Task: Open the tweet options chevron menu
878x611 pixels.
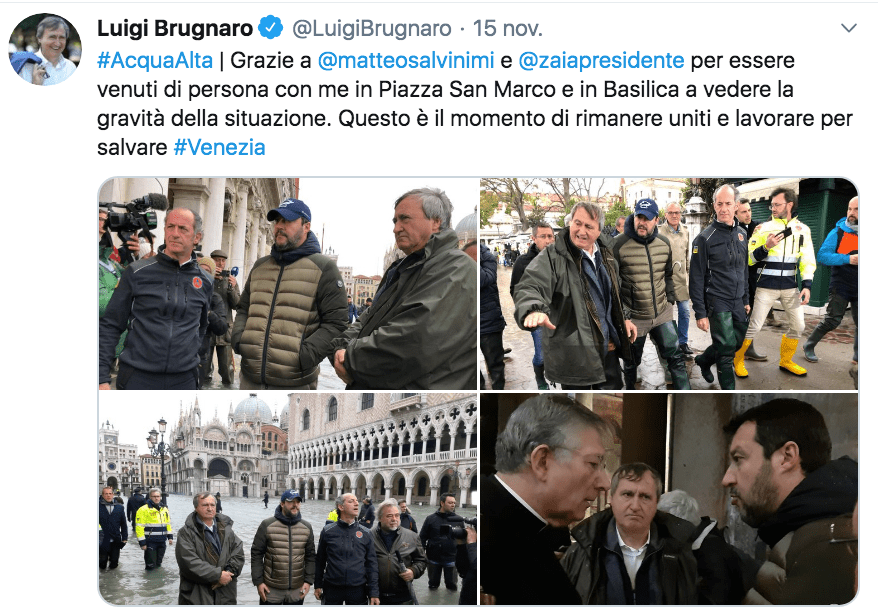Action: (x=849, y=28)
